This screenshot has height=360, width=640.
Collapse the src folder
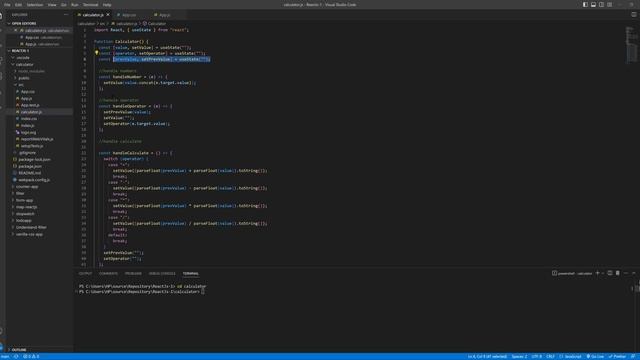click(x=21, y=84)
